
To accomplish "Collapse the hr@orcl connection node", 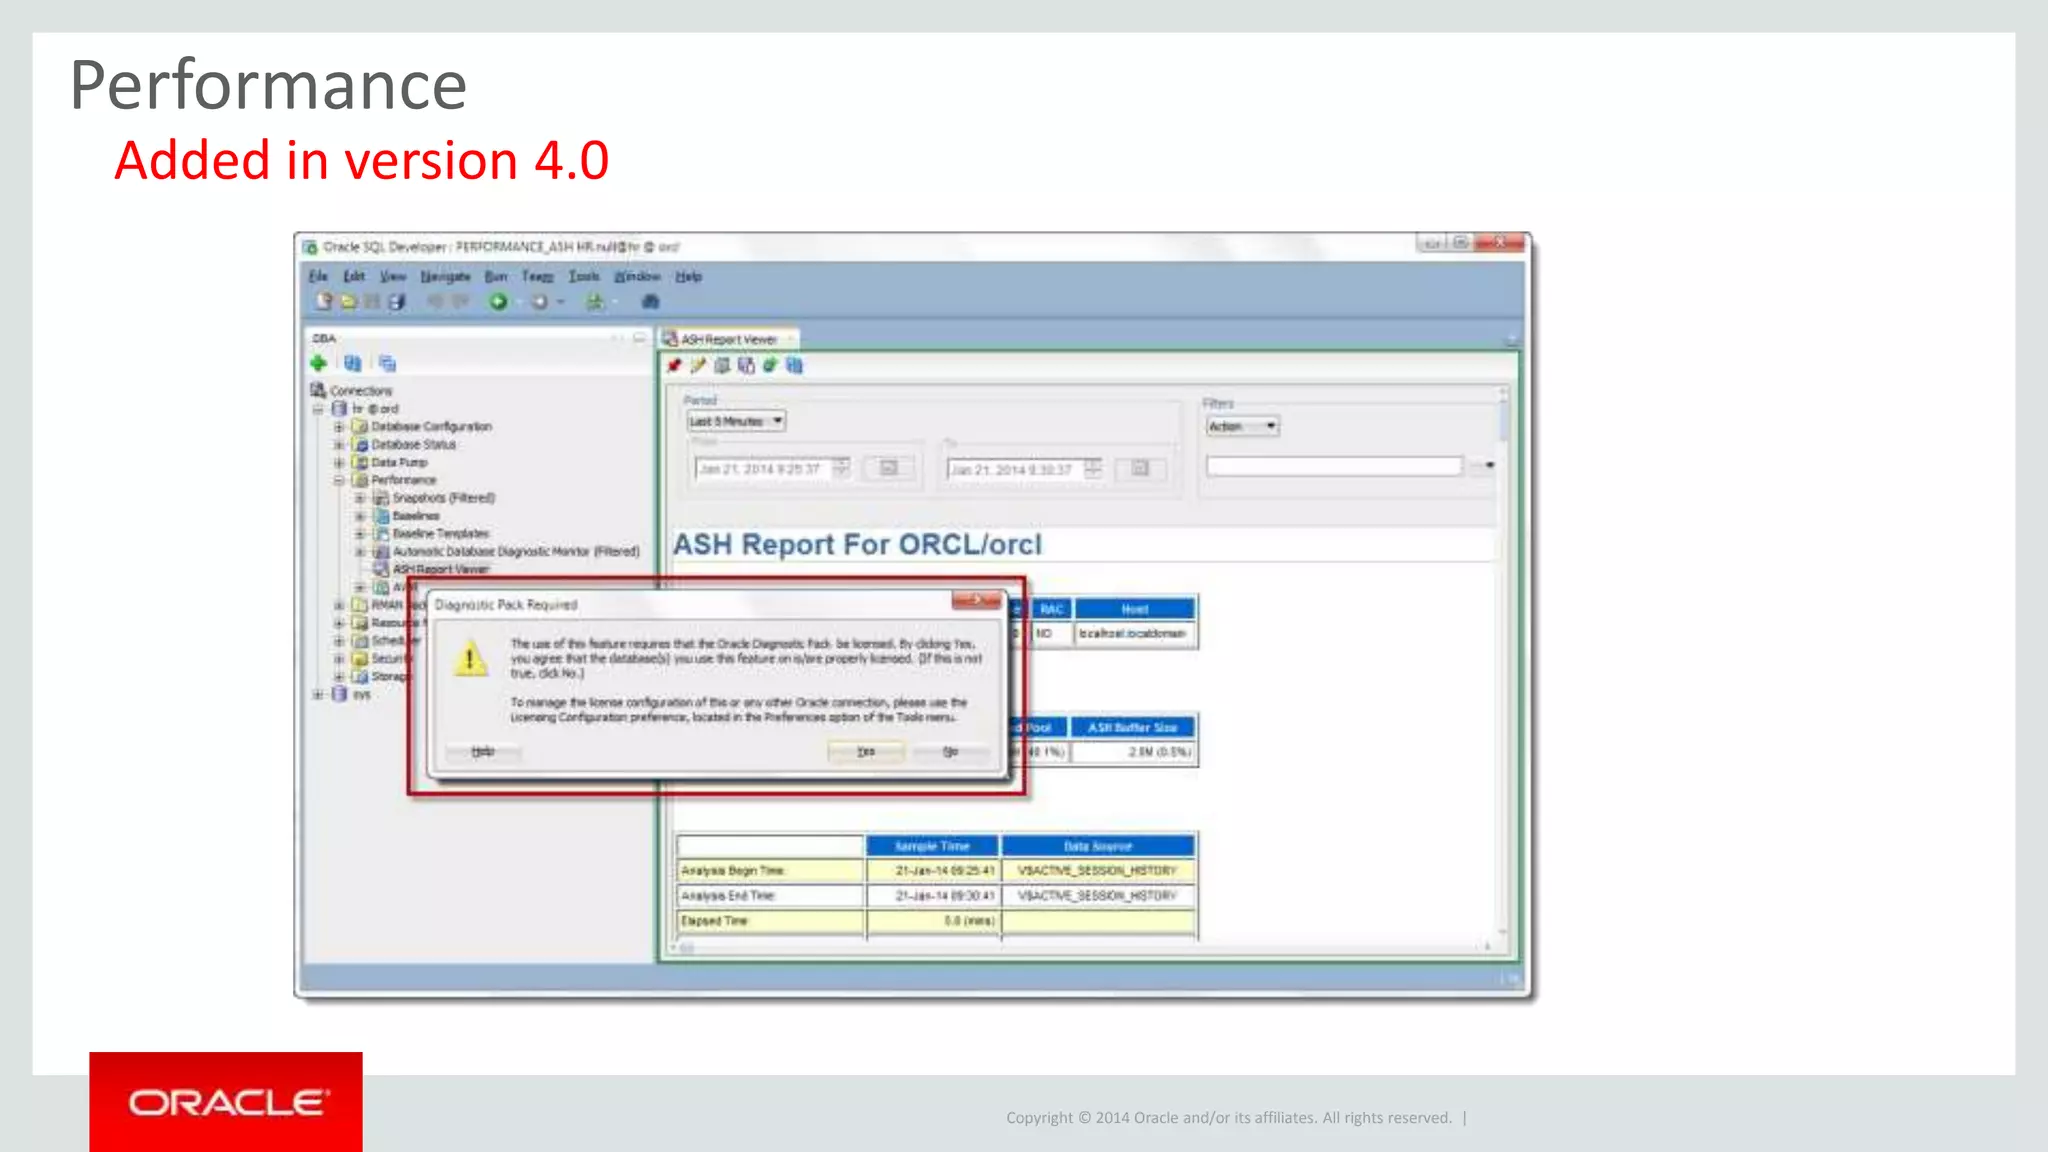I will point(318,409).
